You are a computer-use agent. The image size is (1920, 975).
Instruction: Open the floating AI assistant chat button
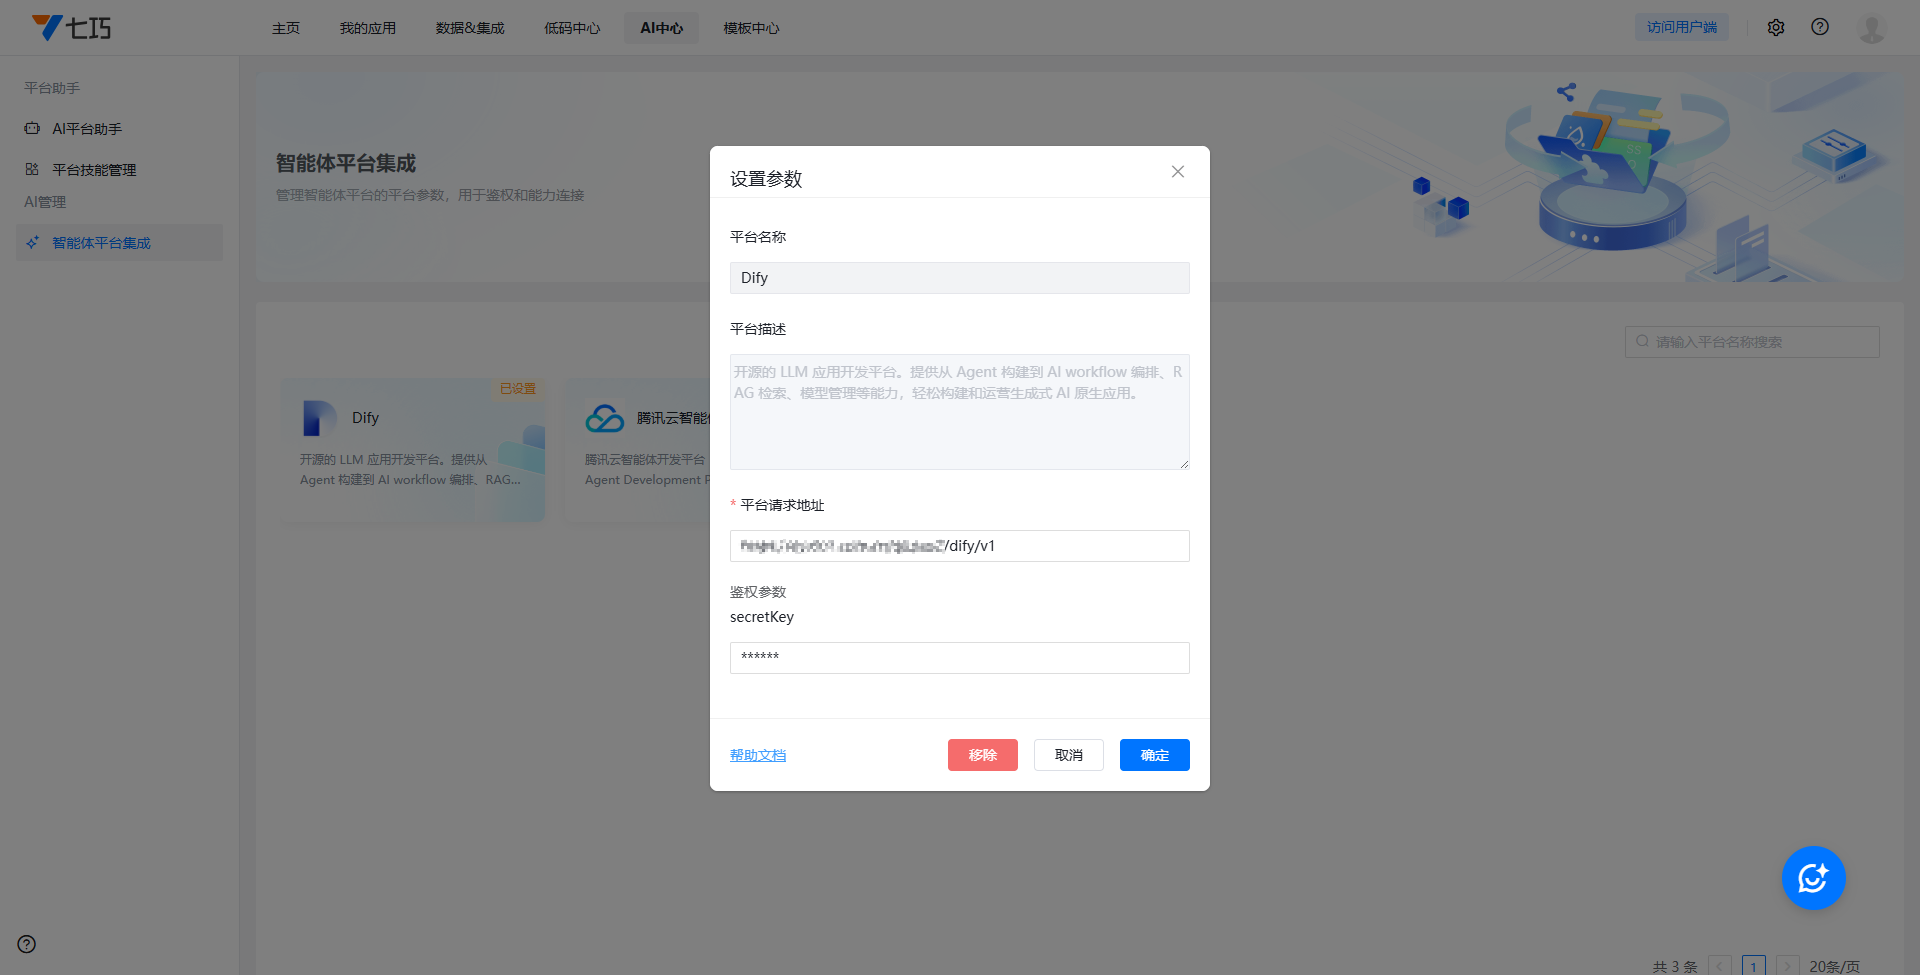pyautogui.click(x=1813, y=878)
